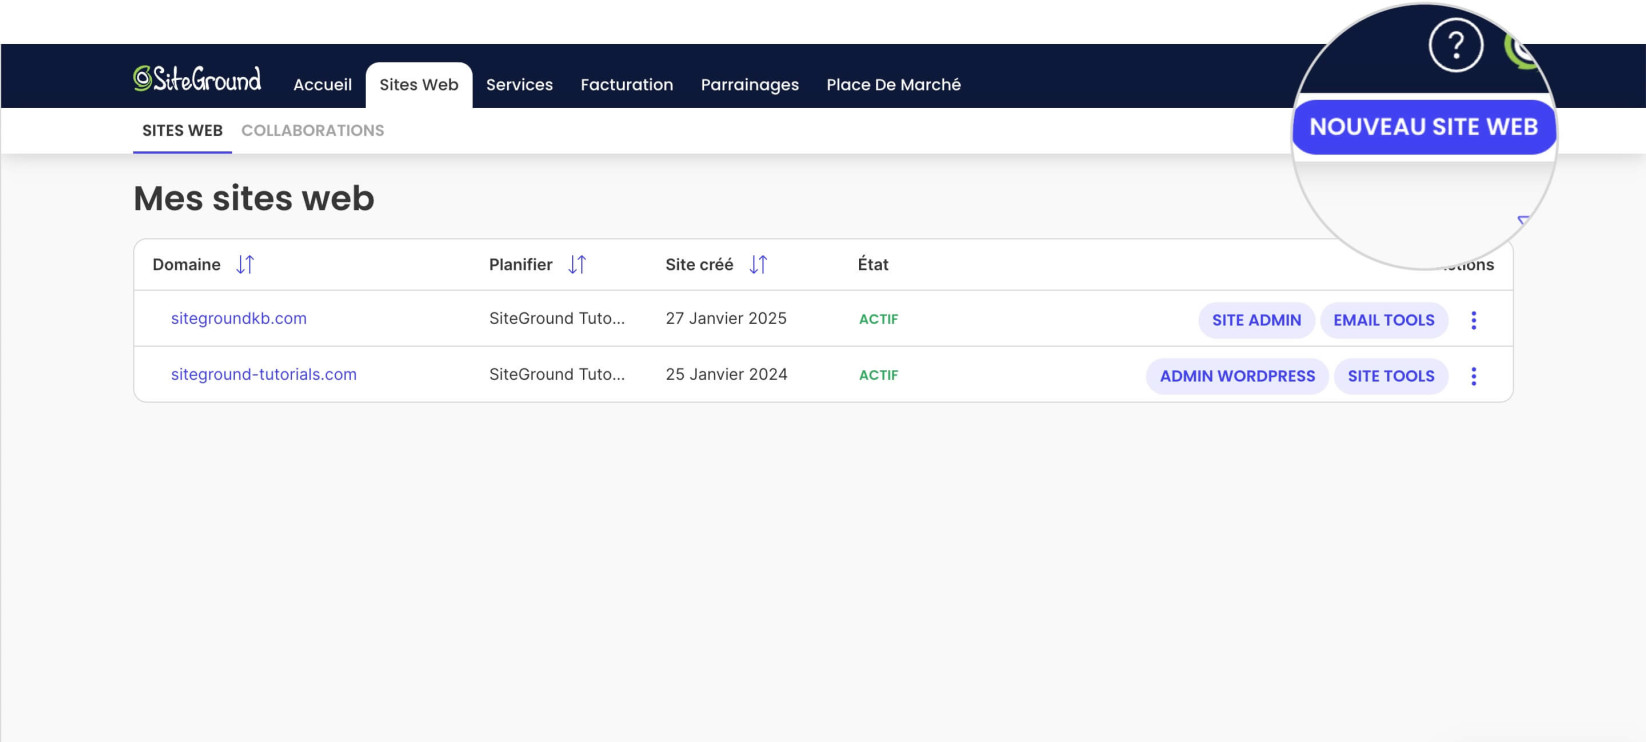Open more options for sitegroundkb.com row
The width and height of the screenshot is (1646, 742).
click(x=1473, y=320)
